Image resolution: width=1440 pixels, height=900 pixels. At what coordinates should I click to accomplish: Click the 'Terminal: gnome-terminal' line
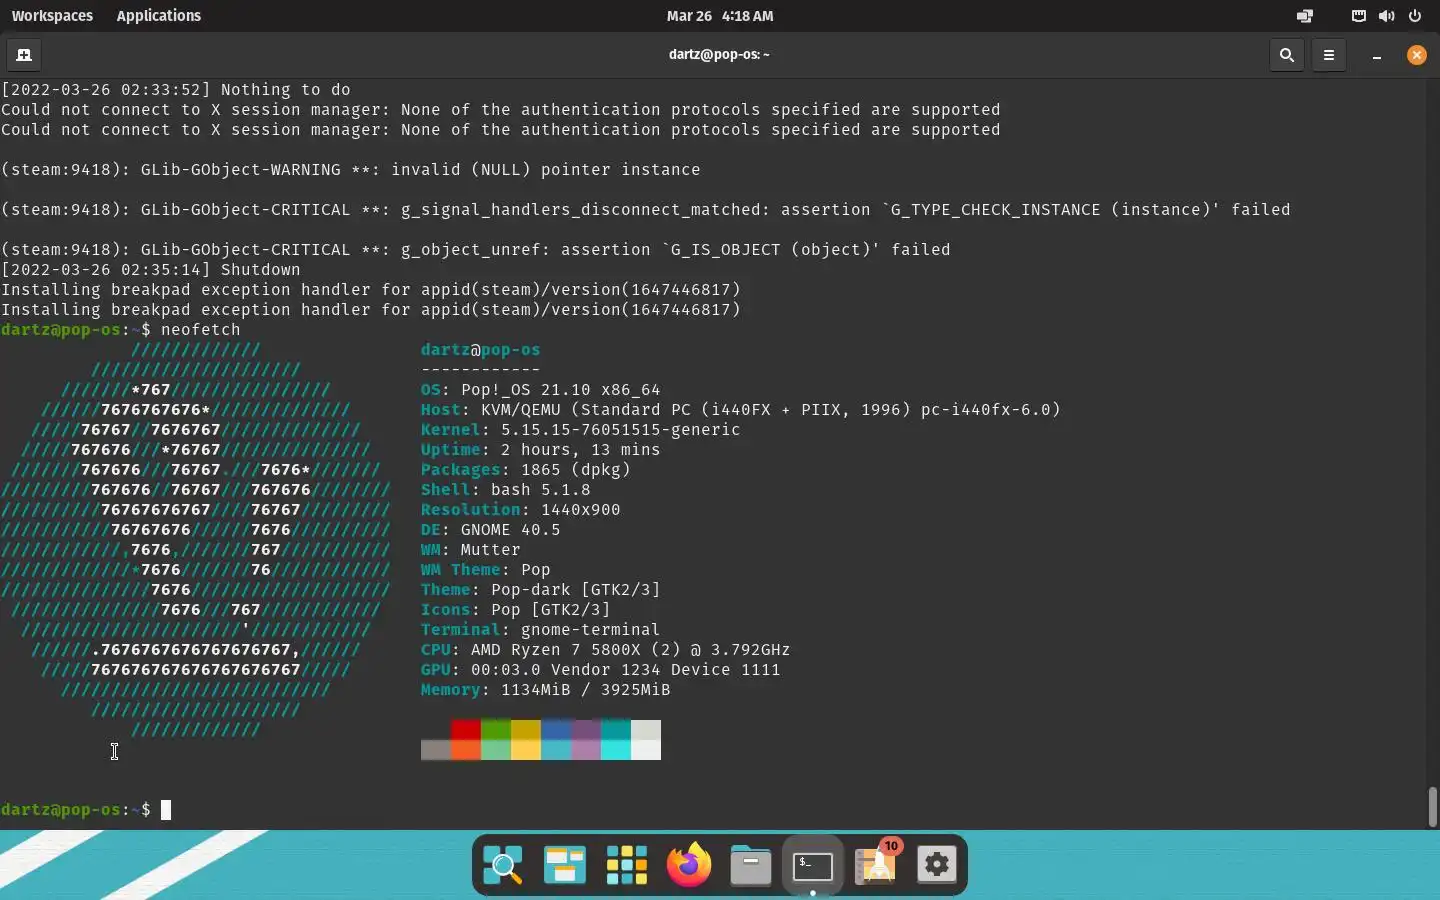(x=541, y=630)
